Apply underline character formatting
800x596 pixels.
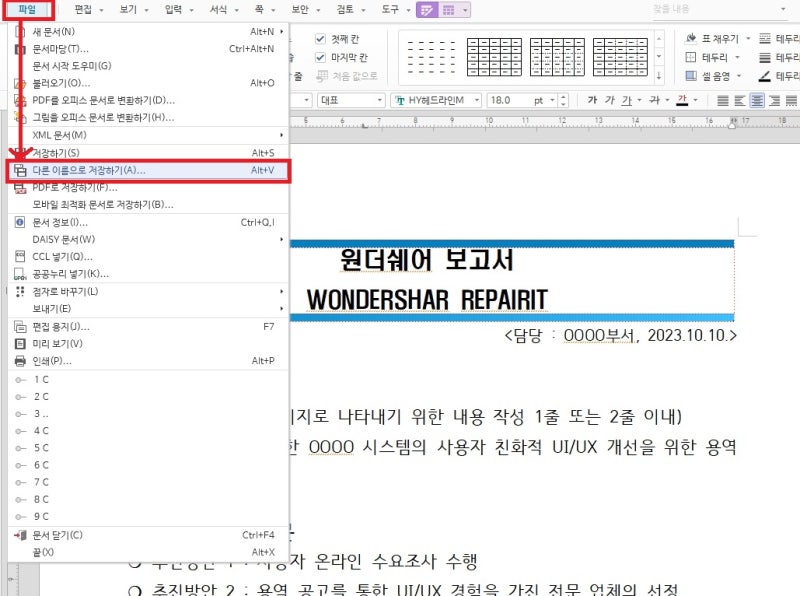coord(628,100)
